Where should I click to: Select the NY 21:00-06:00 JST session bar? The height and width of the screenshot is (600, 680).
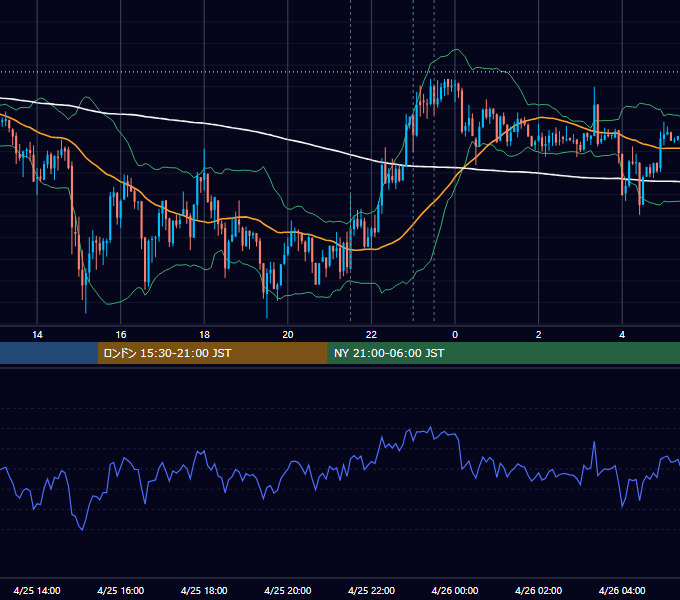[503, 353]
